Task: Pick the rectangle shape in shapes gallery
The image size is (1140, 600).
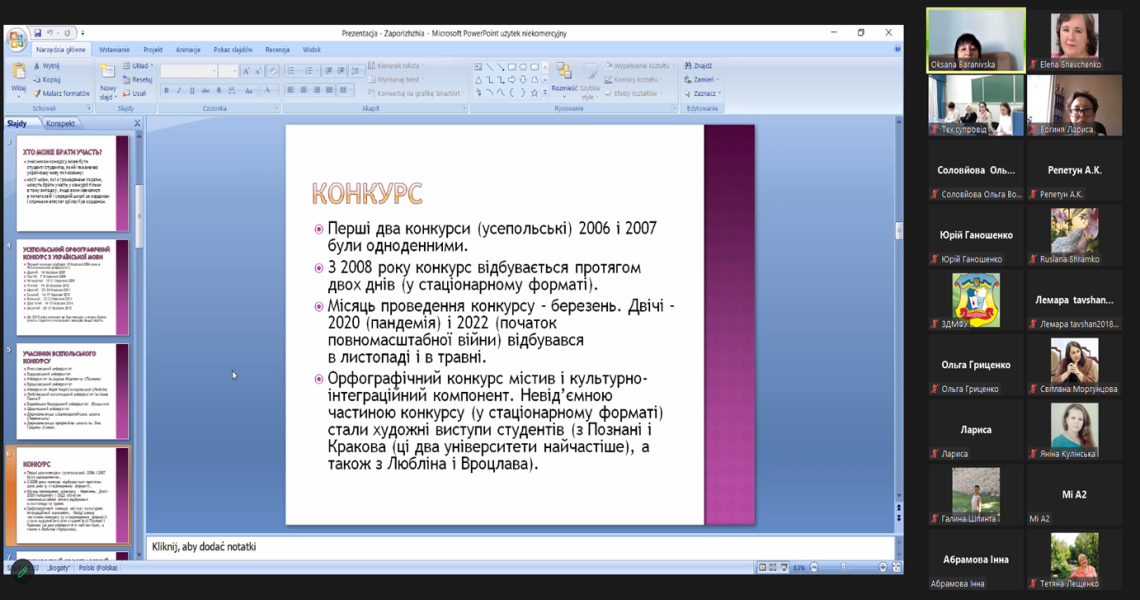Action: click(x=512, y=67)
